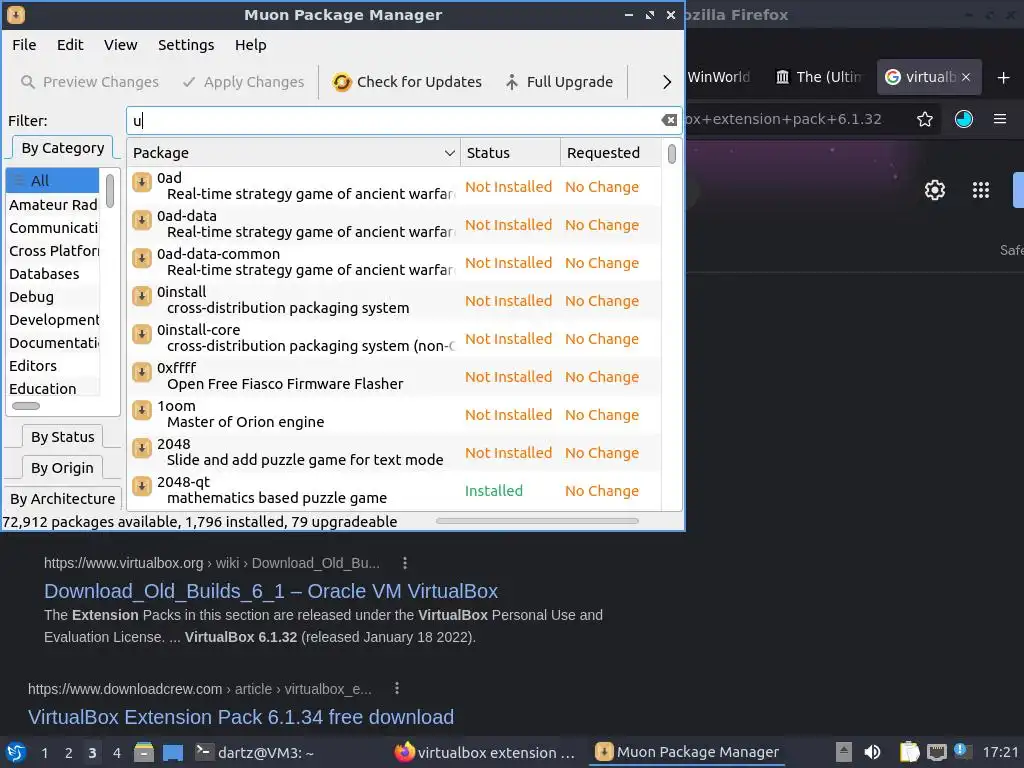Open VirtualBox Extension Pack 6.1.34 link
This screenshot has width=1024, height=768.
pos(240,717)
